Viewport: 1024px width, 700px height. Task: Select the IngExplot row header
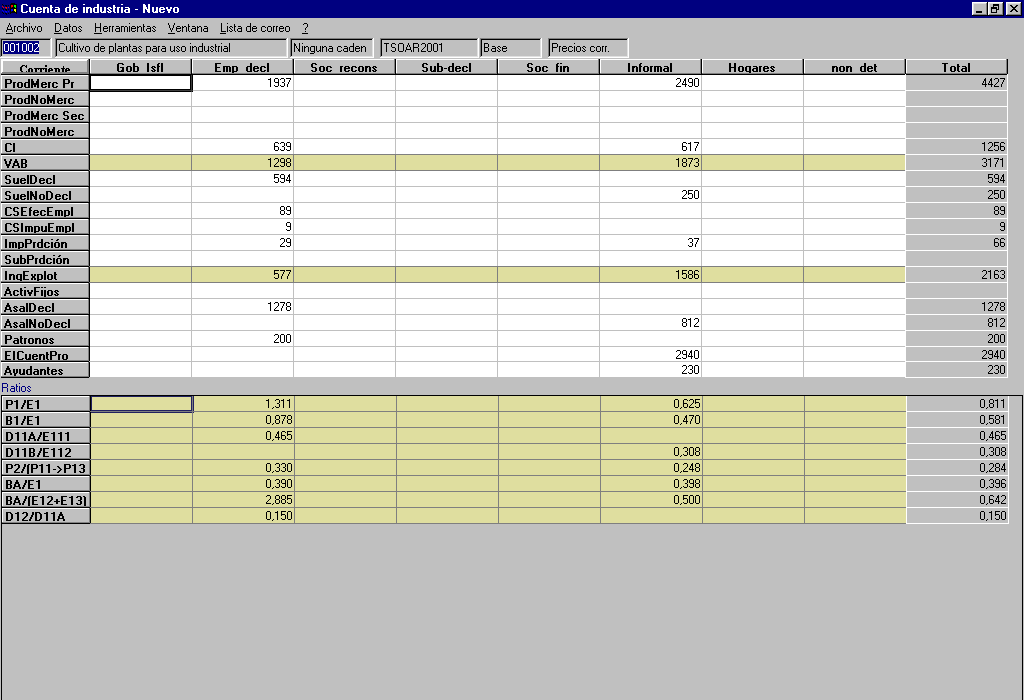coord(45,275)
